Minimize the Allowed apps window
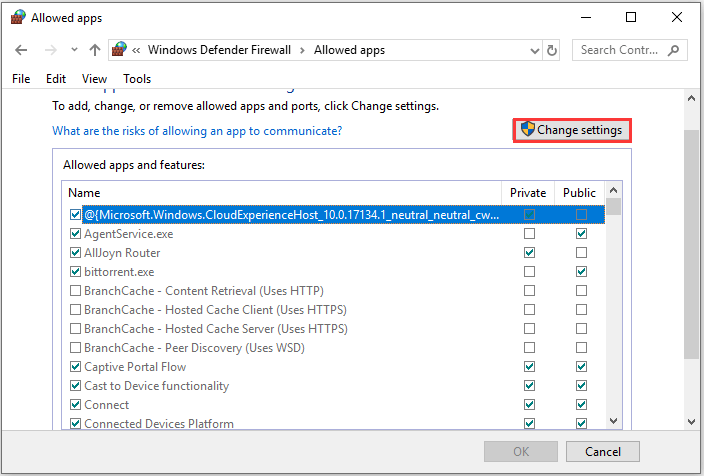Viewport: 704px width, 476px height. (585, 18)
